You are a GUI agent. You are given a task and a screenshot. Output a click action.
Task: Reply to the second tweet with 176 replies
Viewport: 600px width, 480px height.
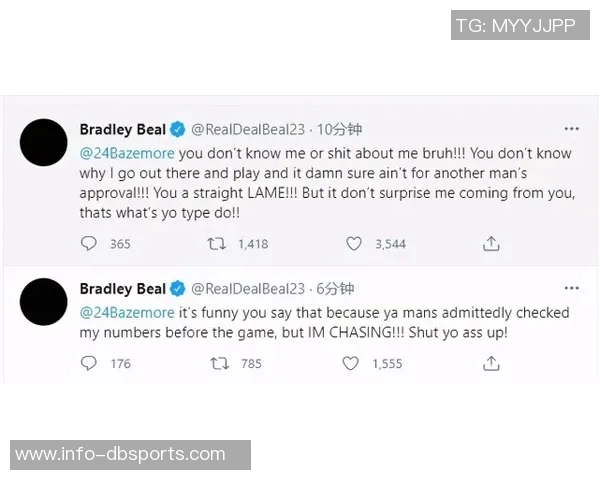pyautogui.click(x=89, y=363)
